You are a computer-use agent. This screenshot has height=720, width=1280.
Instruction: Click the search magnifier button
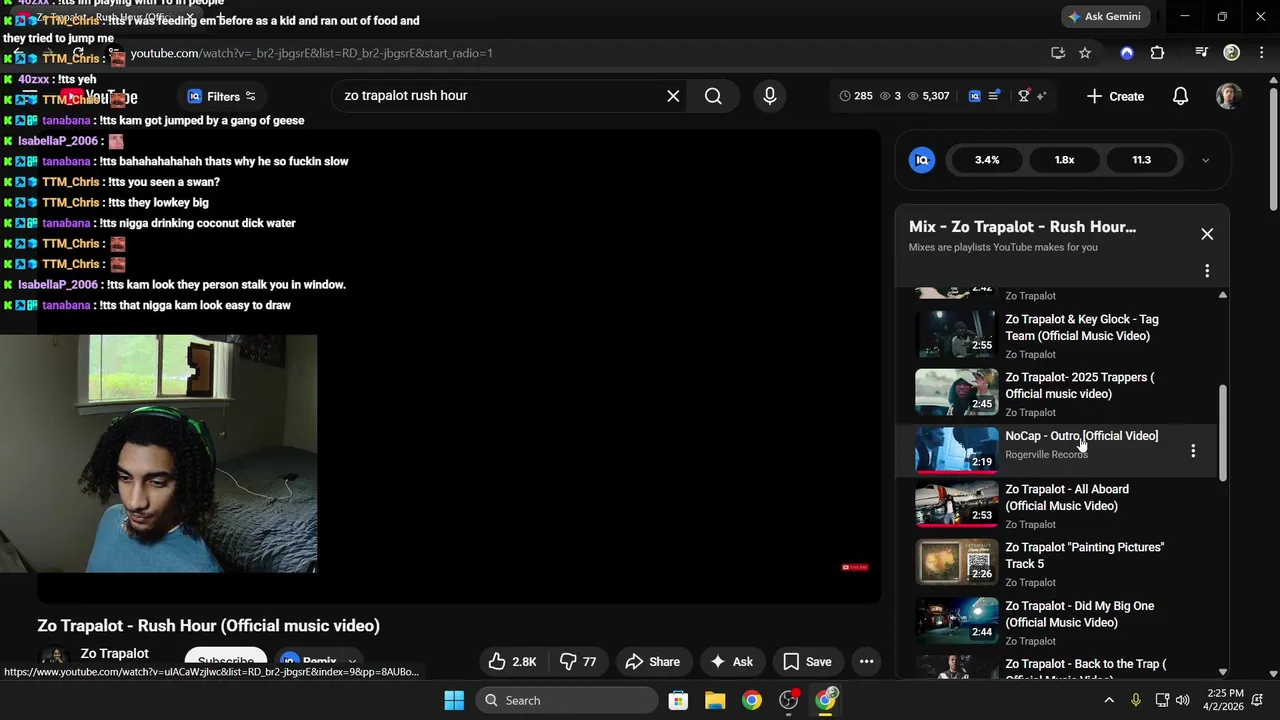point(713,96)
